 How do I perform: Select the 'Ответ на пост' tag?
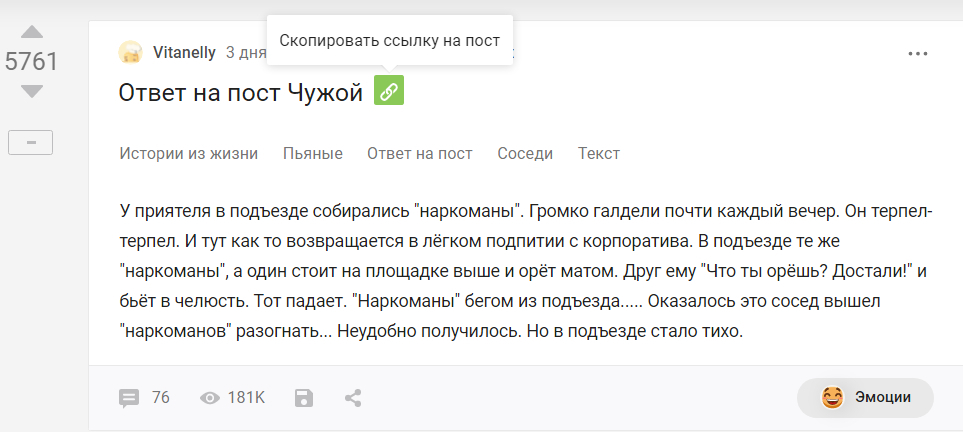(x=419, y=154)
